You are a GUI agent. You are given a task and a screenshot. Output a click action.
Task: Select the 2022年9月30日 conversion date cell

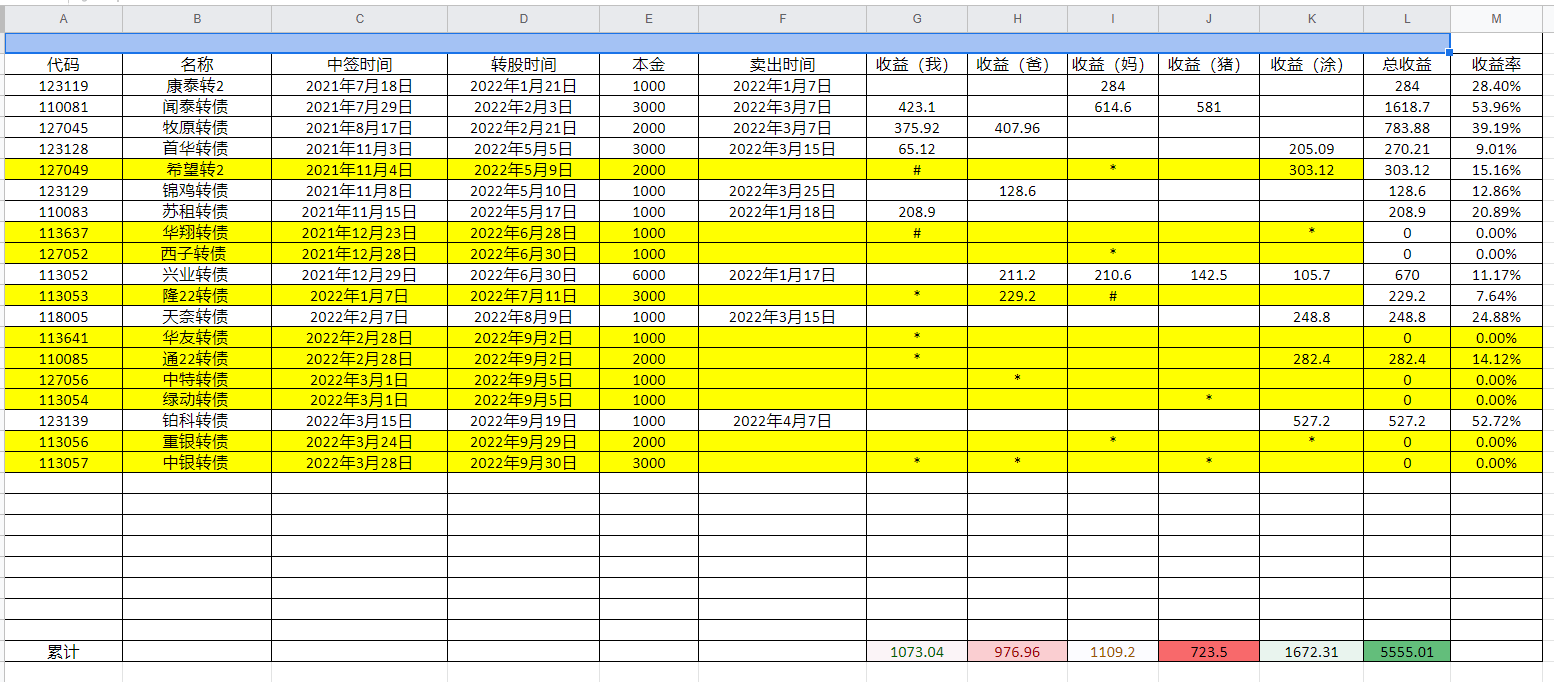[x=523, y=463]
